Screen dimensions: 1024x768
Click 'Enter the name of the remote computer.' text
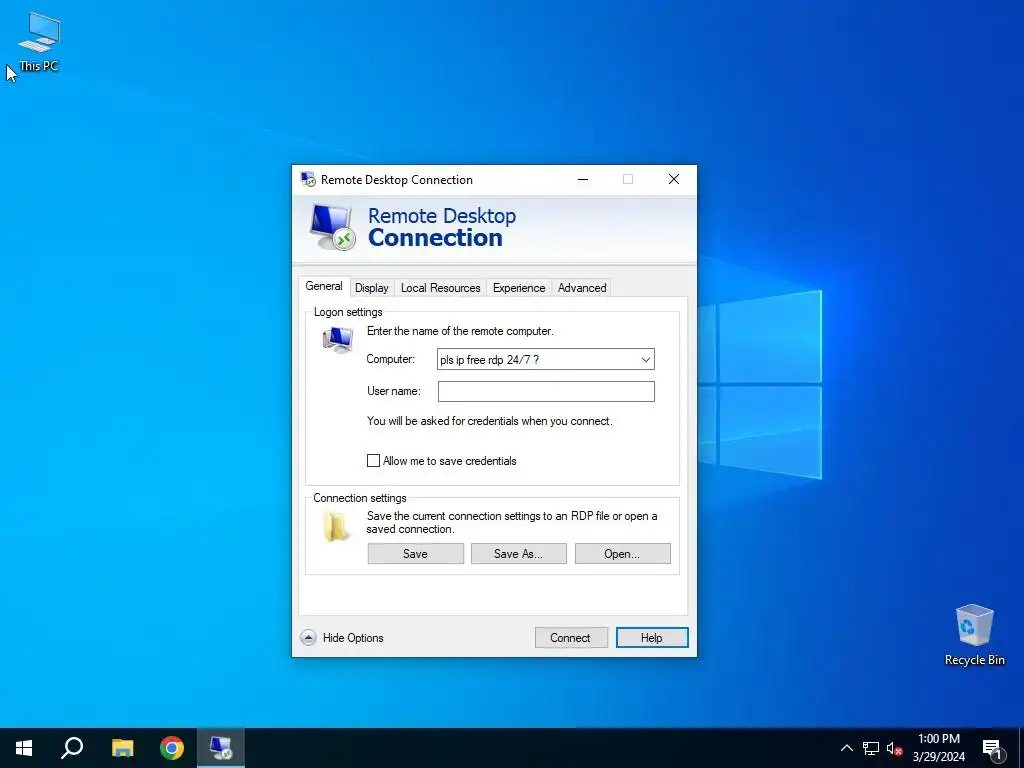[x=460, y=331]
